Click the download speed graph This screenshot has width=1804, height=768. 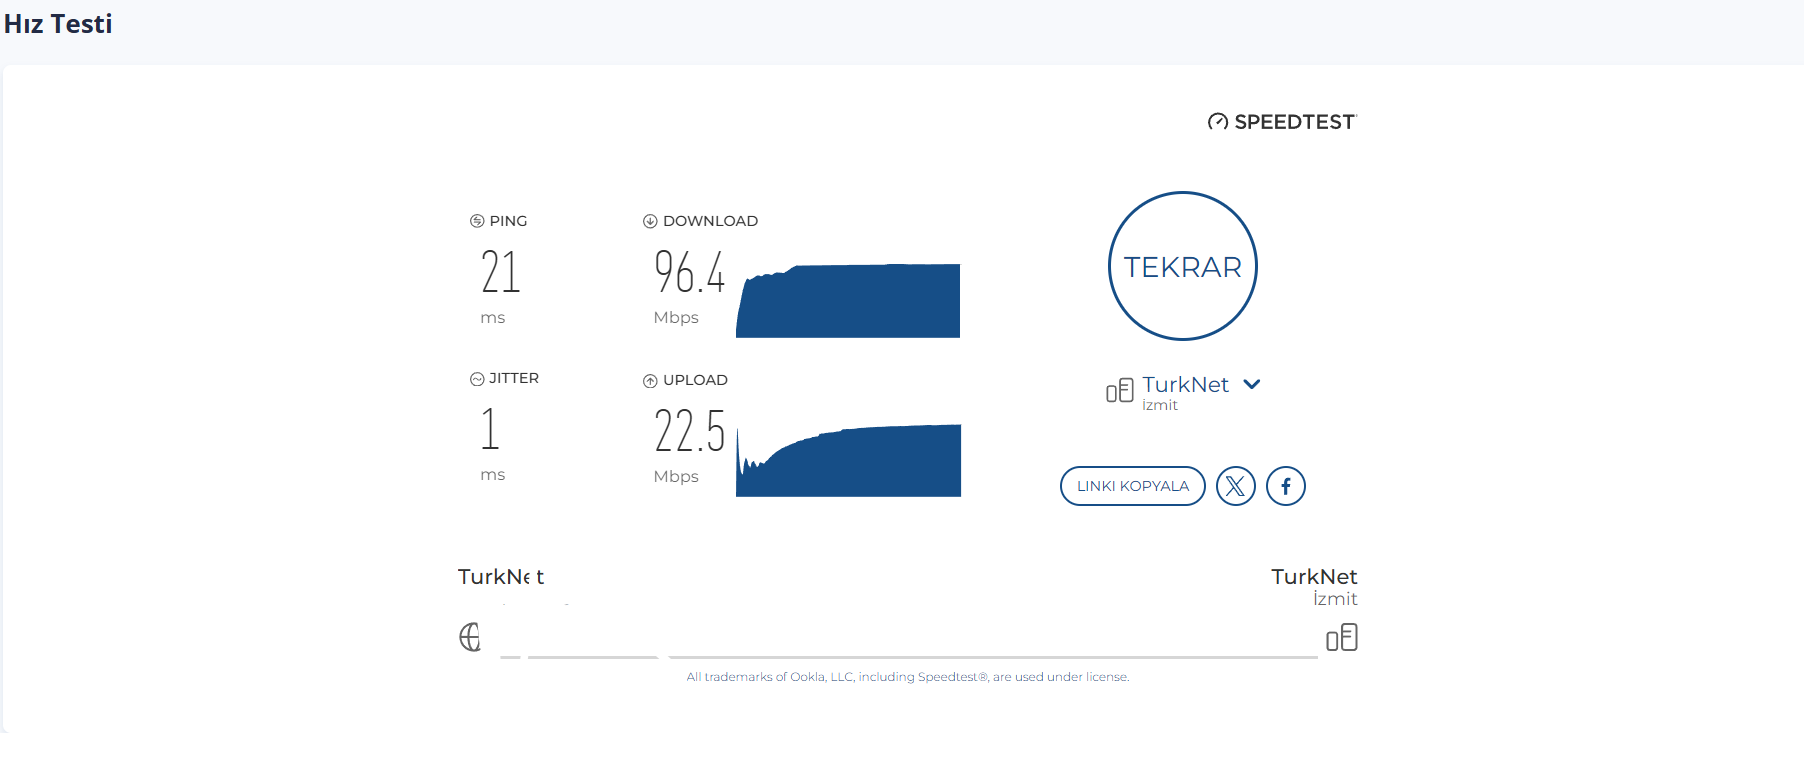tap(848, 300)
